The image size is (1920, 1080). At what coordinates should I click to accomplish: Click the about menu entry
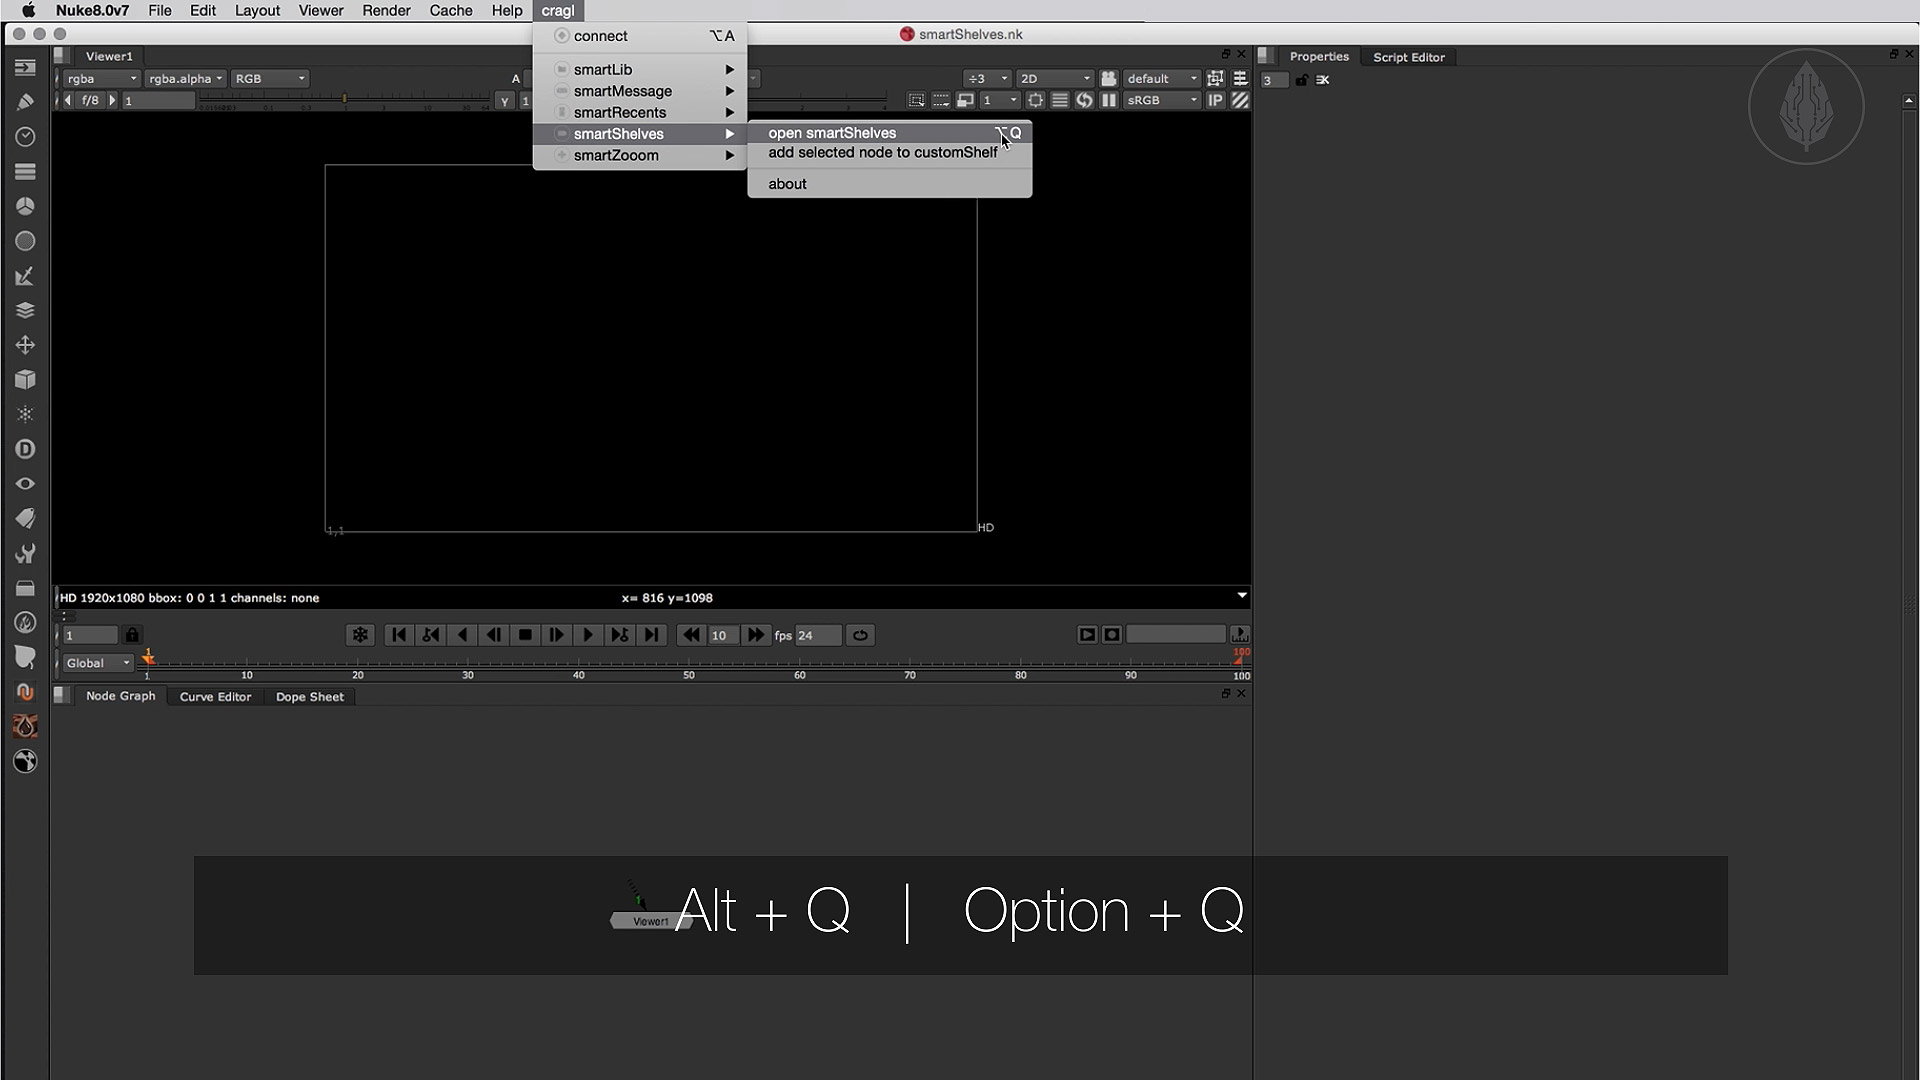pyautogui.click(x=787, y=184)
